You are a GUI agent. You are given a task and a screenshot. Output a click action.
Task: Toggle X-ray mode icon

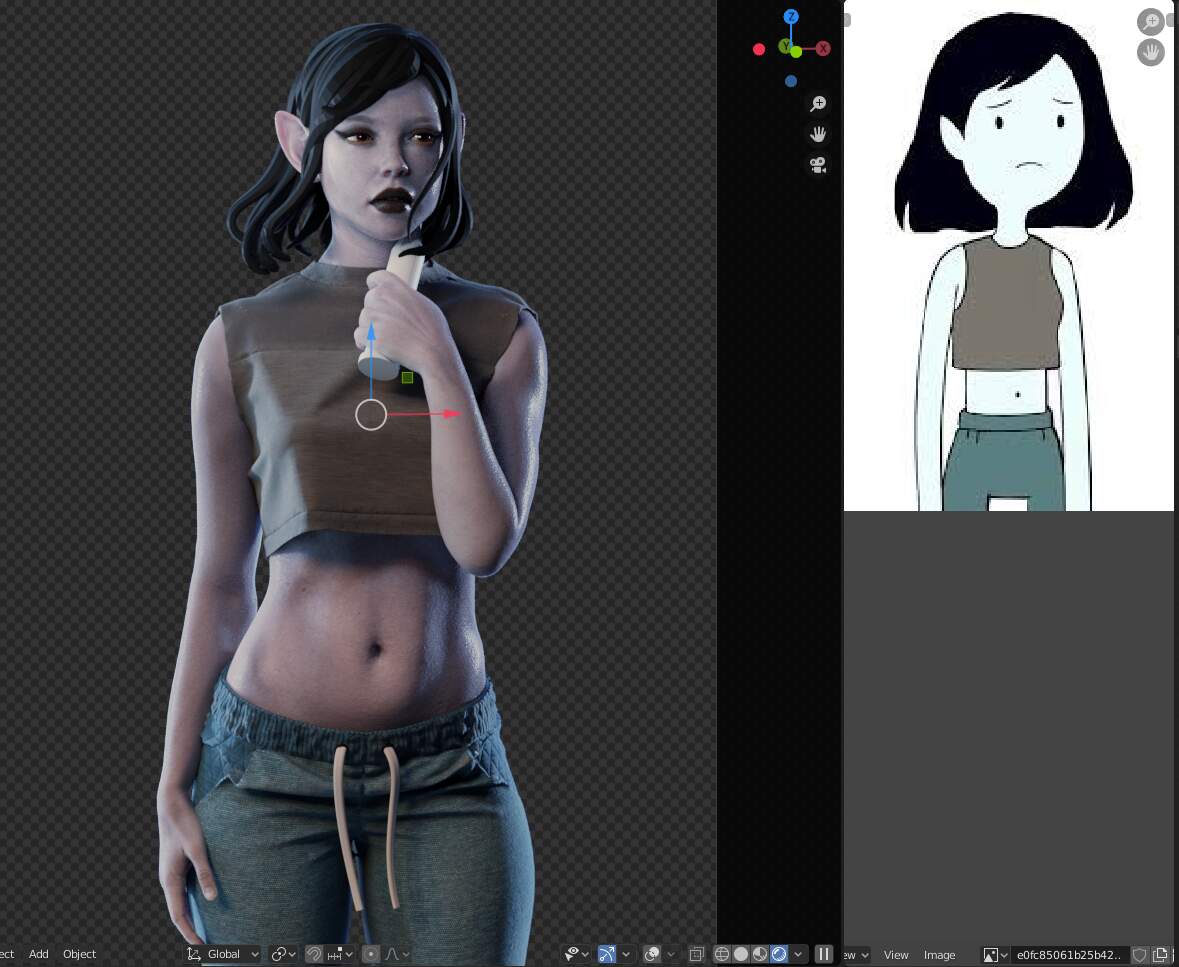point(696,954)
